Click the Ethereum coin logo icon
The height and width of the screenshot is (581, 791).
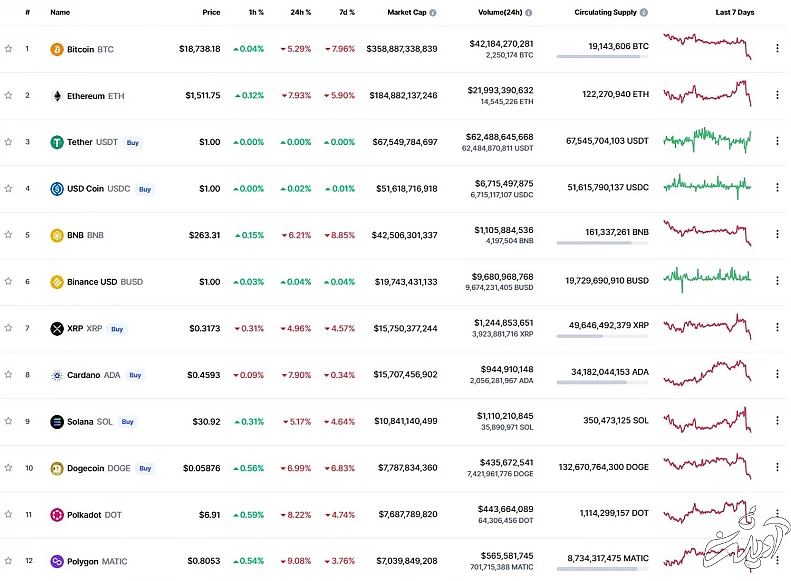57,96
